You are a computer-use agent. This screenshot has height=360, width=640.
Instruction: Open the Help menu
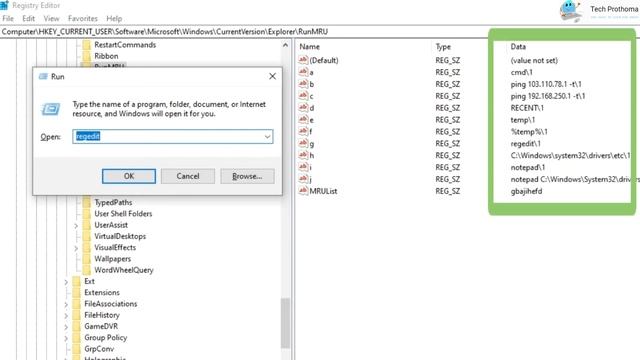click(114, 18)
